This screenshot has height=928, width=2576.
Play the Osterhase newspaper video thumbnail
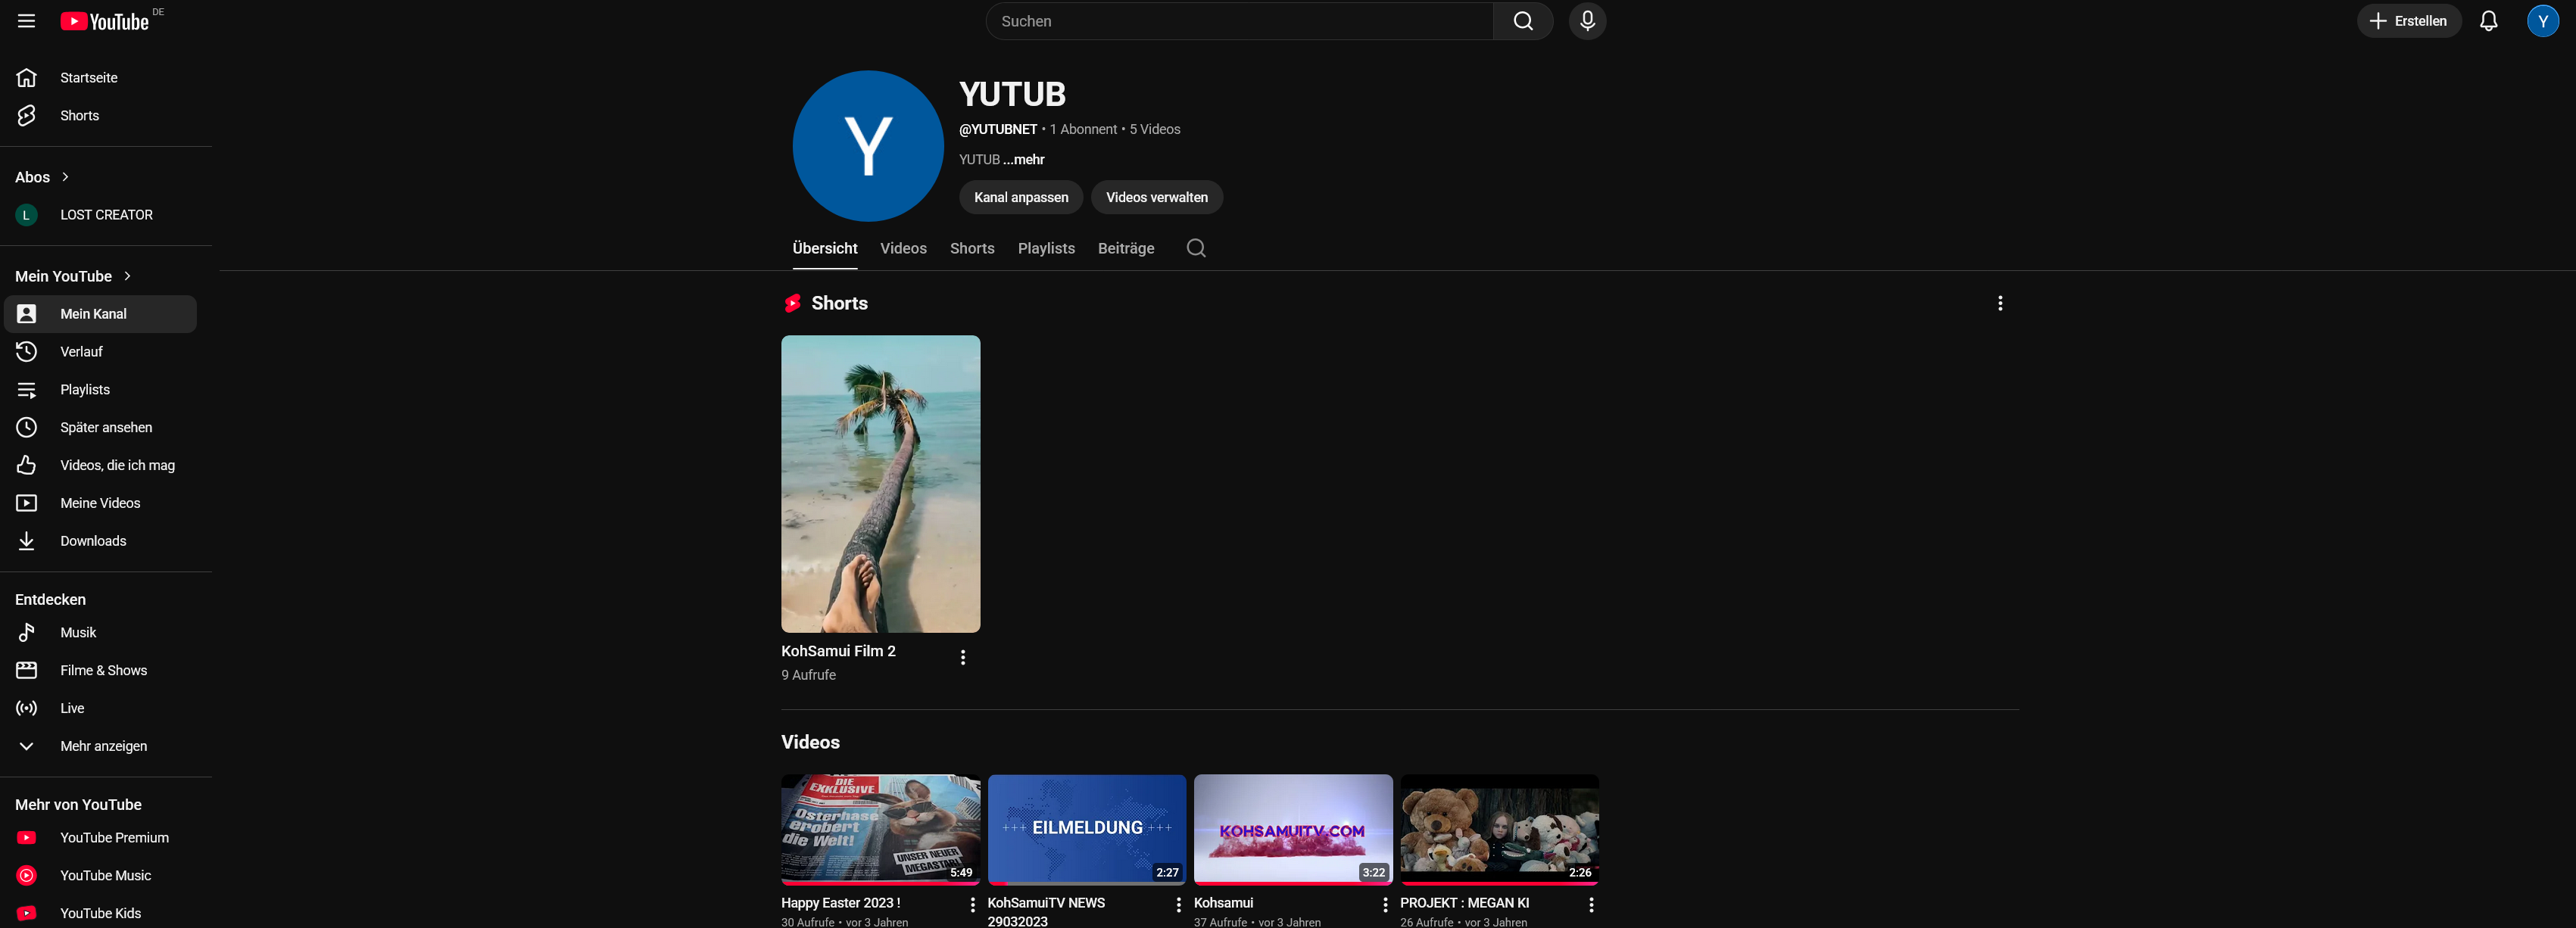pyautogui.click(x=880, y=829)
